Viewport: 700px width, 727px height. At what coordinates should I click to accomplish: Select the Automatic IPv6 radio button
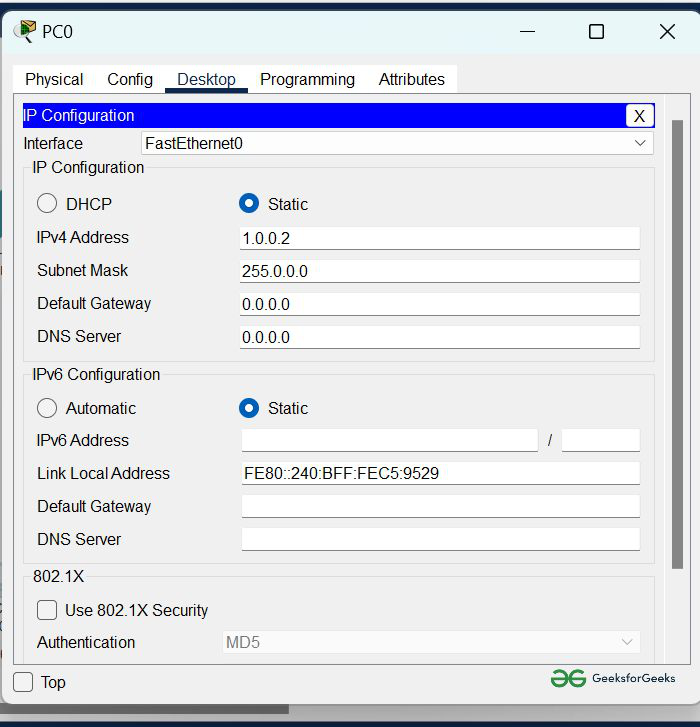47,408
